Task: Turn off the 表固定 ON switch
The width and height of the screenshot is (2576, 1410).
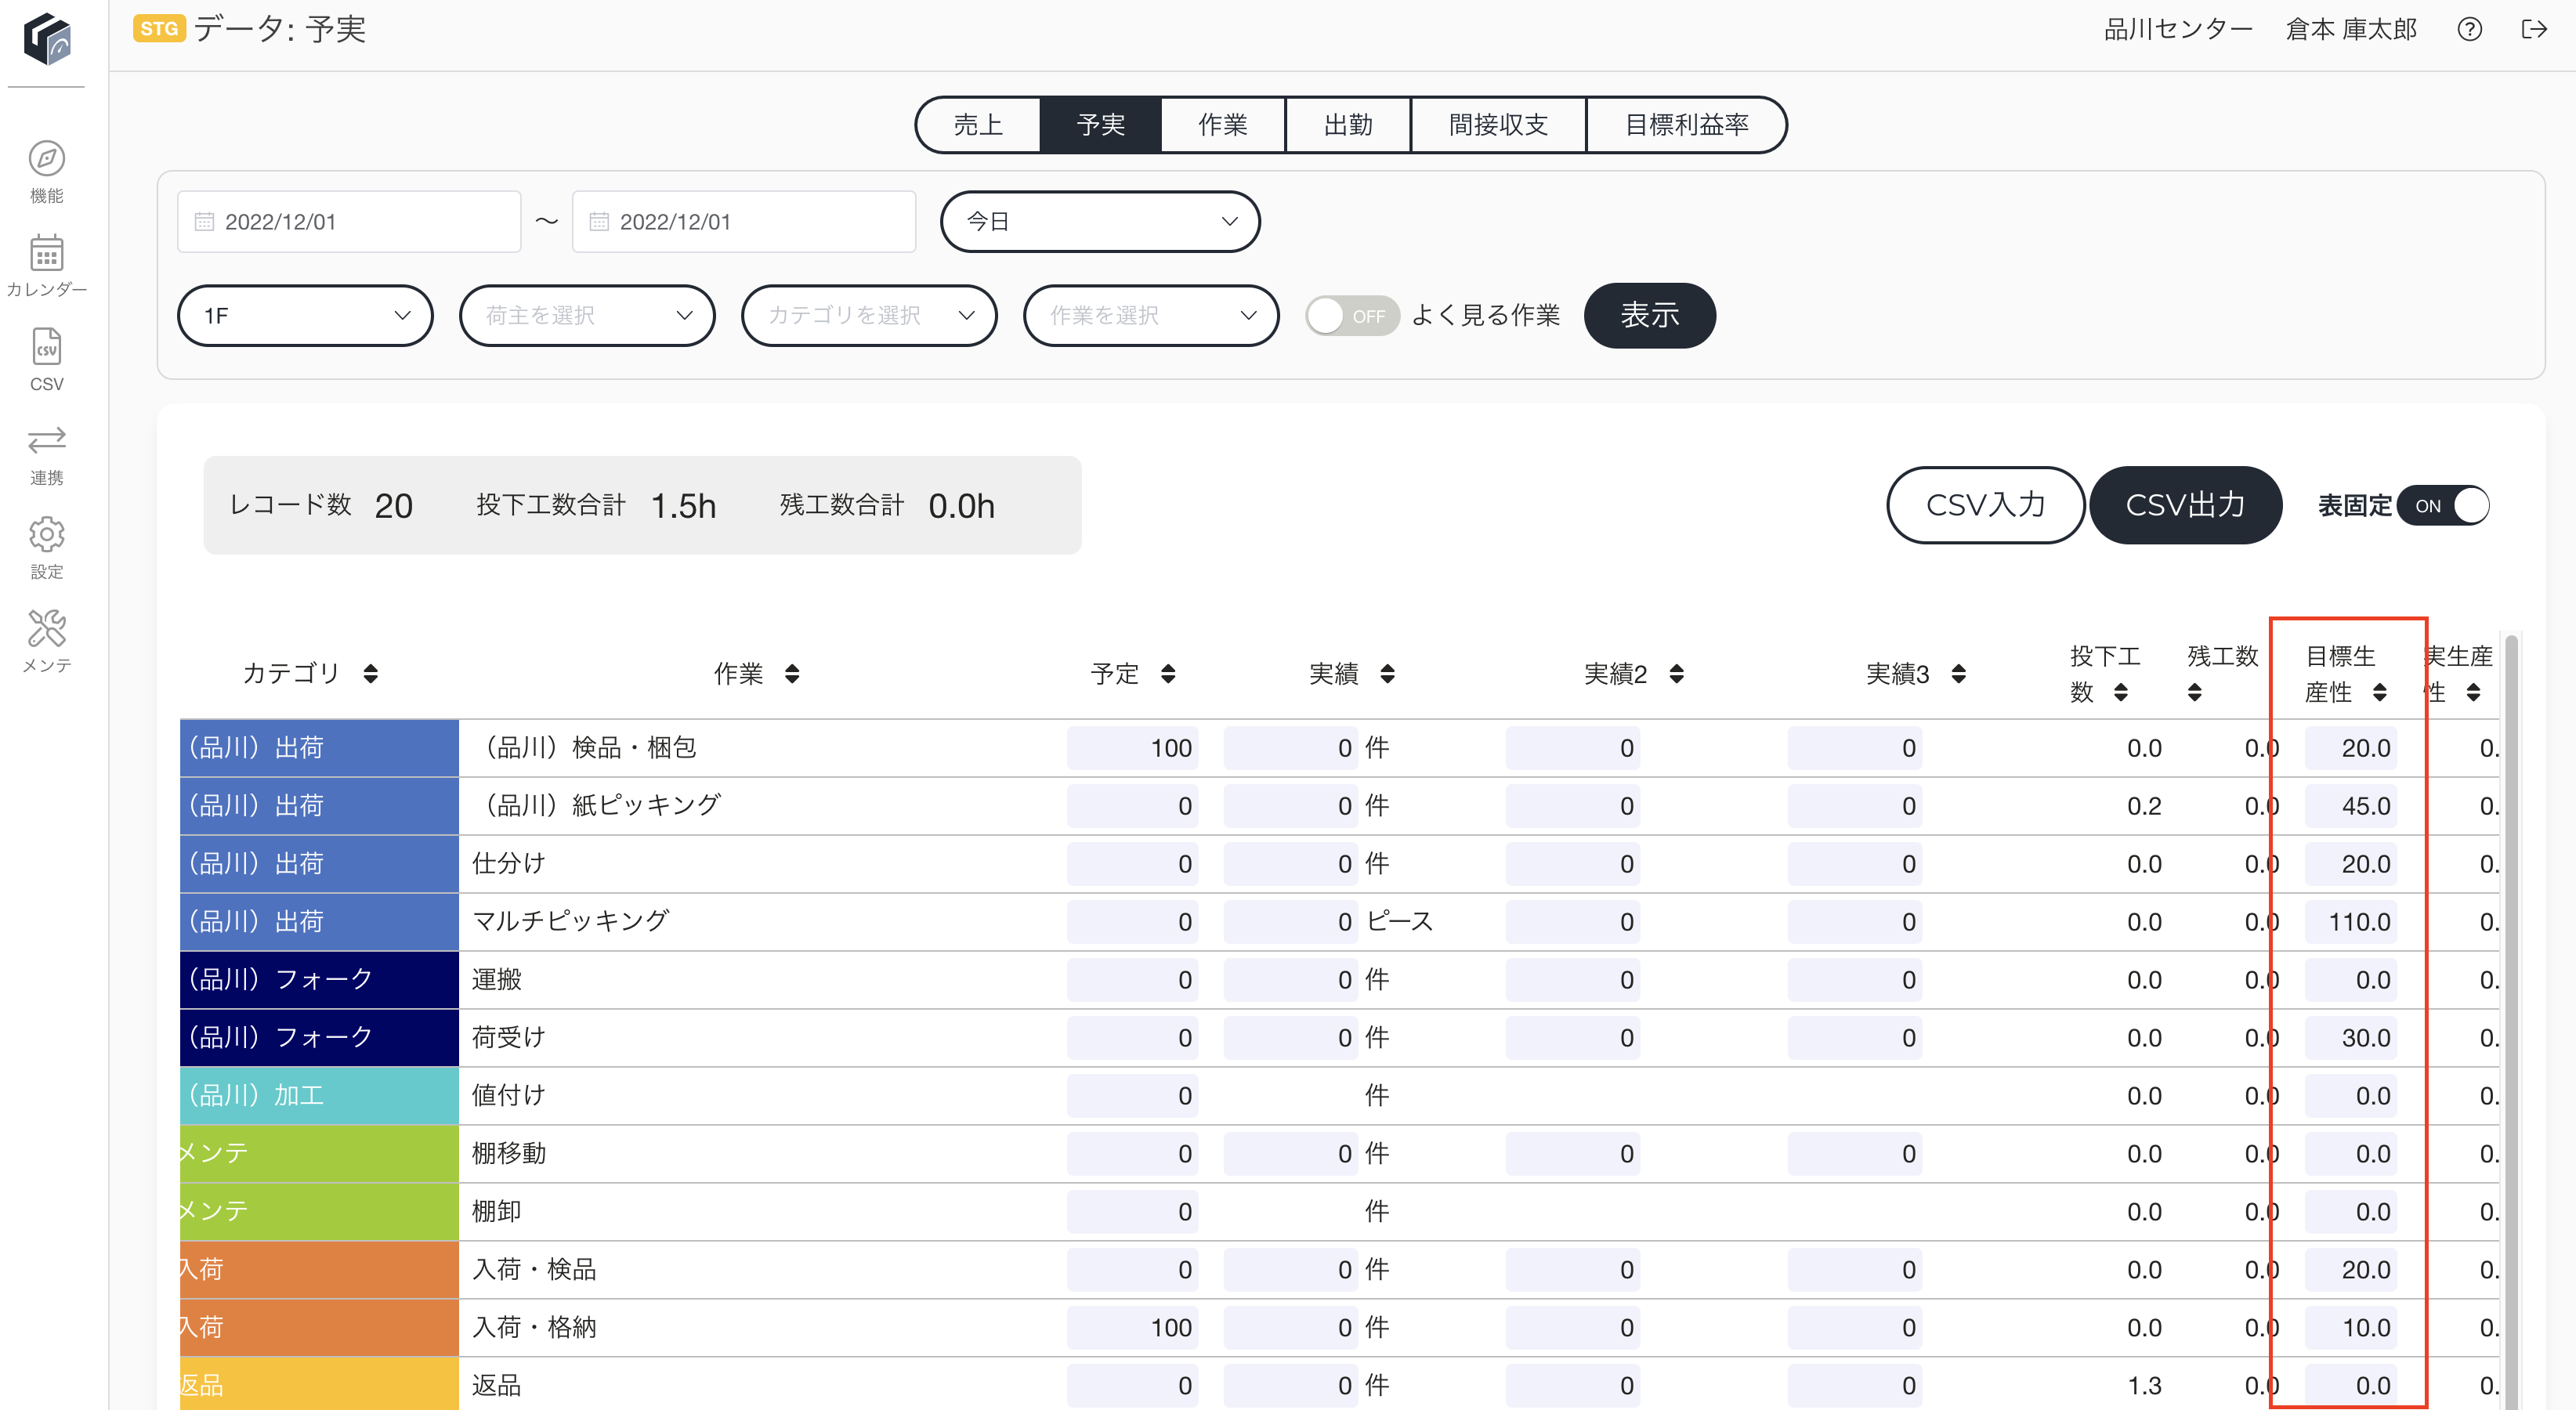Action: click(2443, 506)
